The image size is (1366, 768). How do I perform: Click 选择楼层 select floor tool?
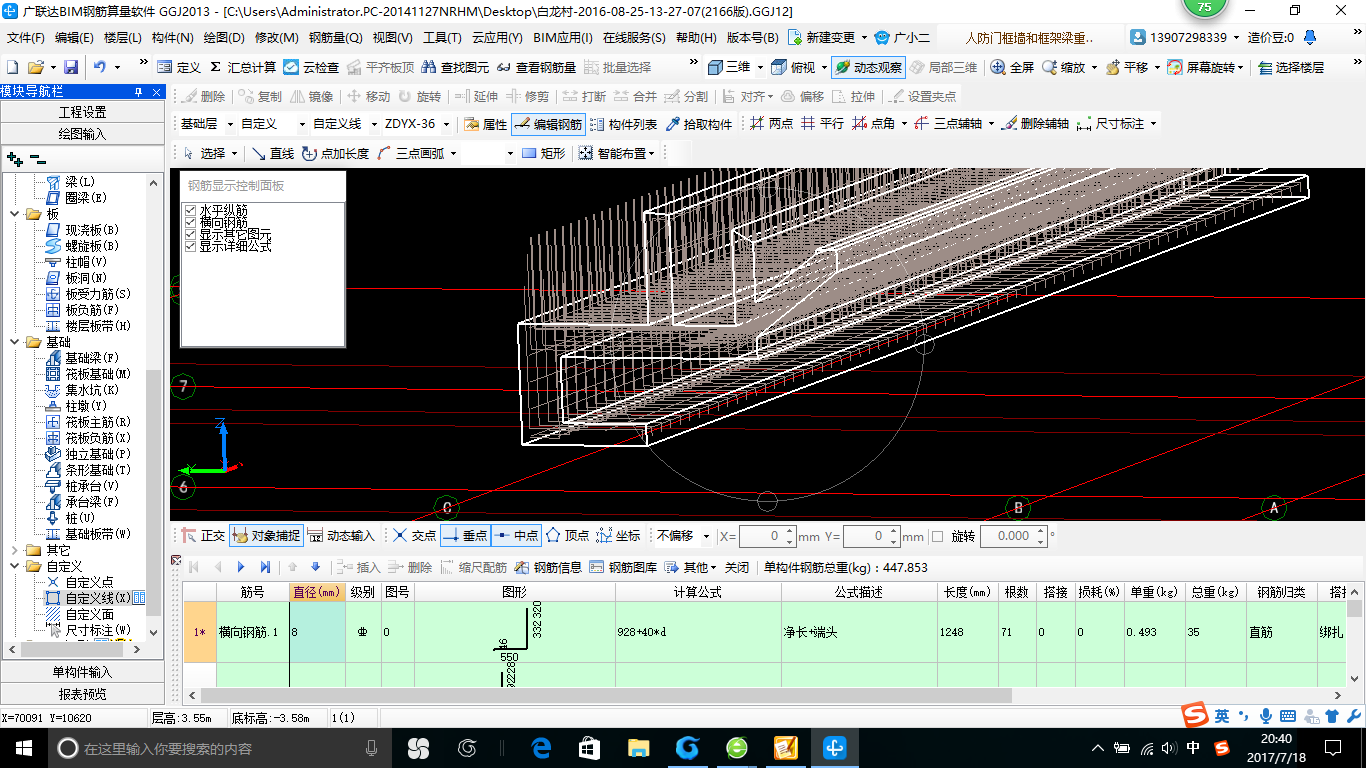(1291, 67)
